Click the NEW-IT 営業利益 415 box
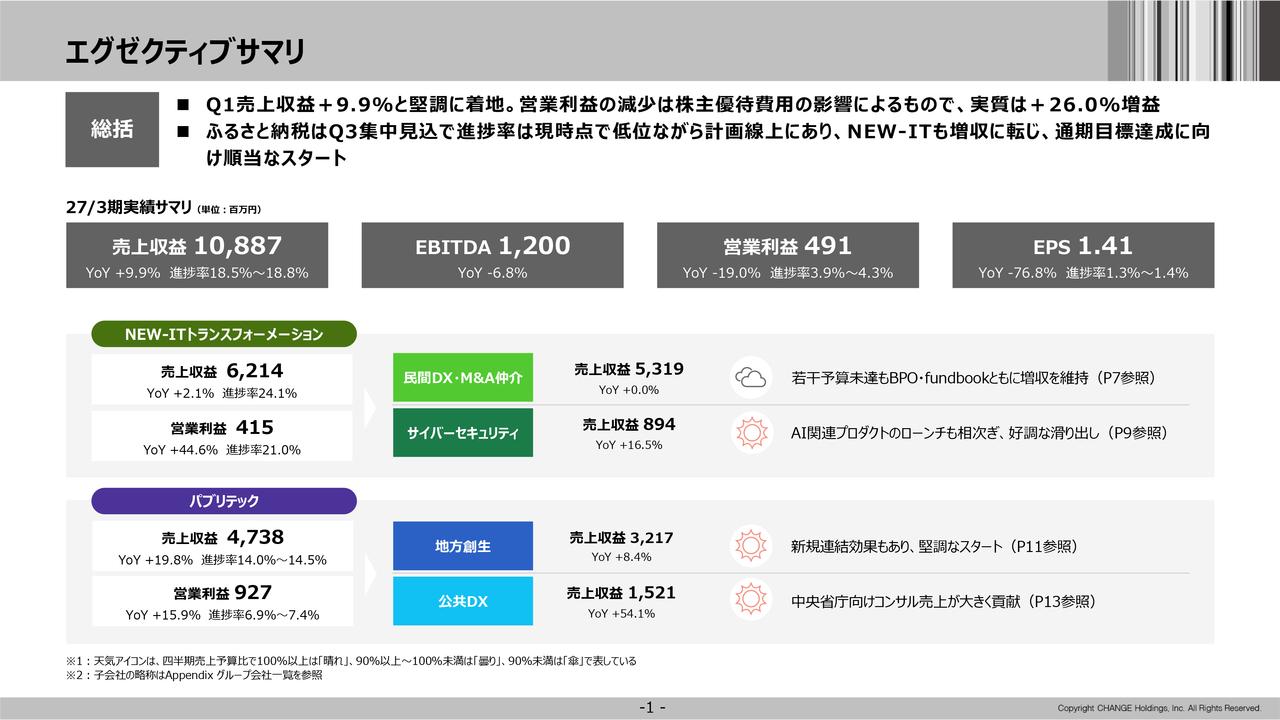 [222, 437]
